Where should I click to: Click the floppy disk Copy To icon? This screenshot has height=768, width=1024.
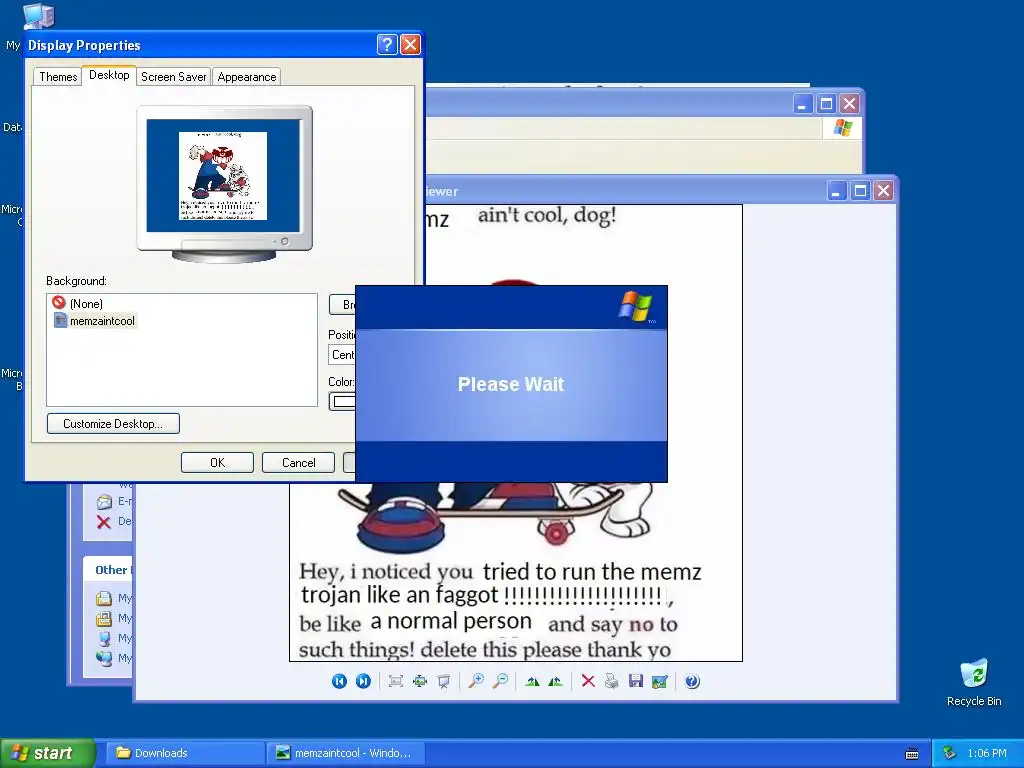[x=635, y=681]
